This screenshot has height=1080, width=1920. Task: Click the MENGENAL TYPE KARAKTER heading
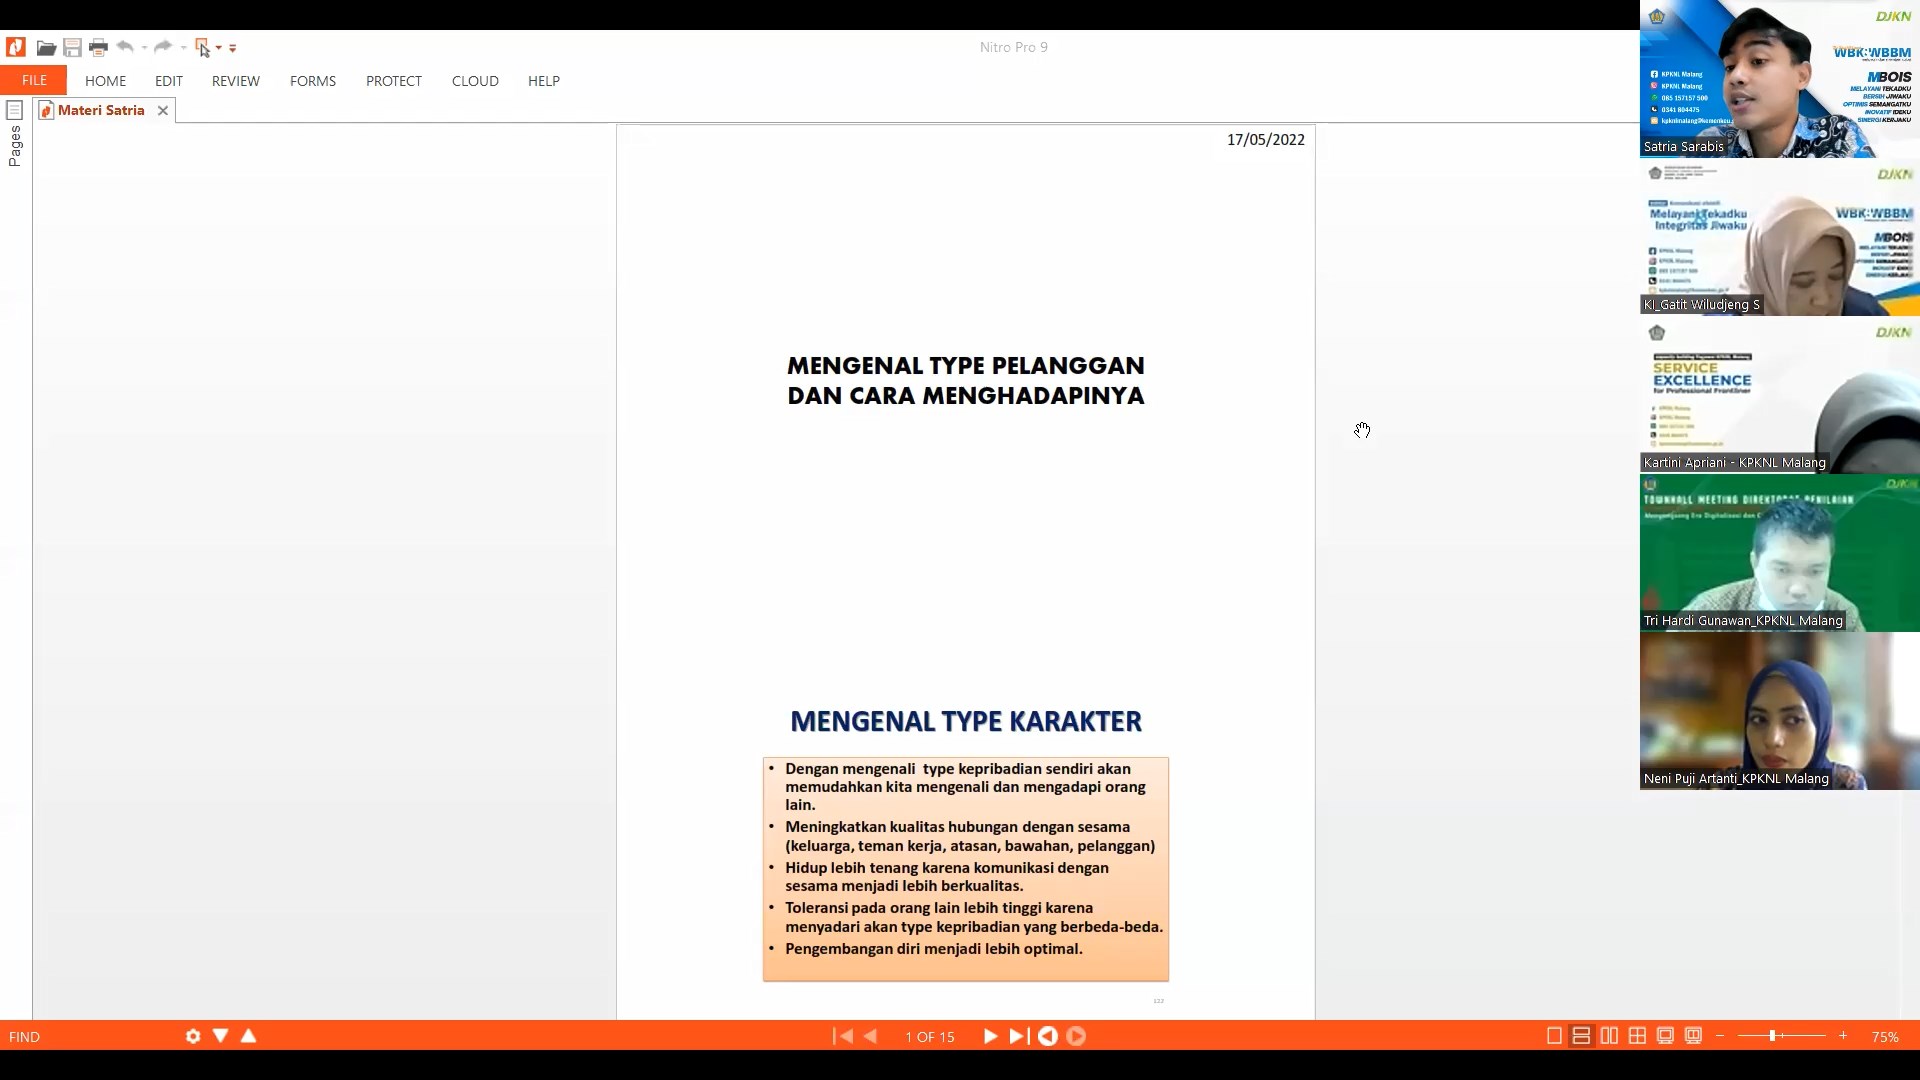click(x=966, y=721)
